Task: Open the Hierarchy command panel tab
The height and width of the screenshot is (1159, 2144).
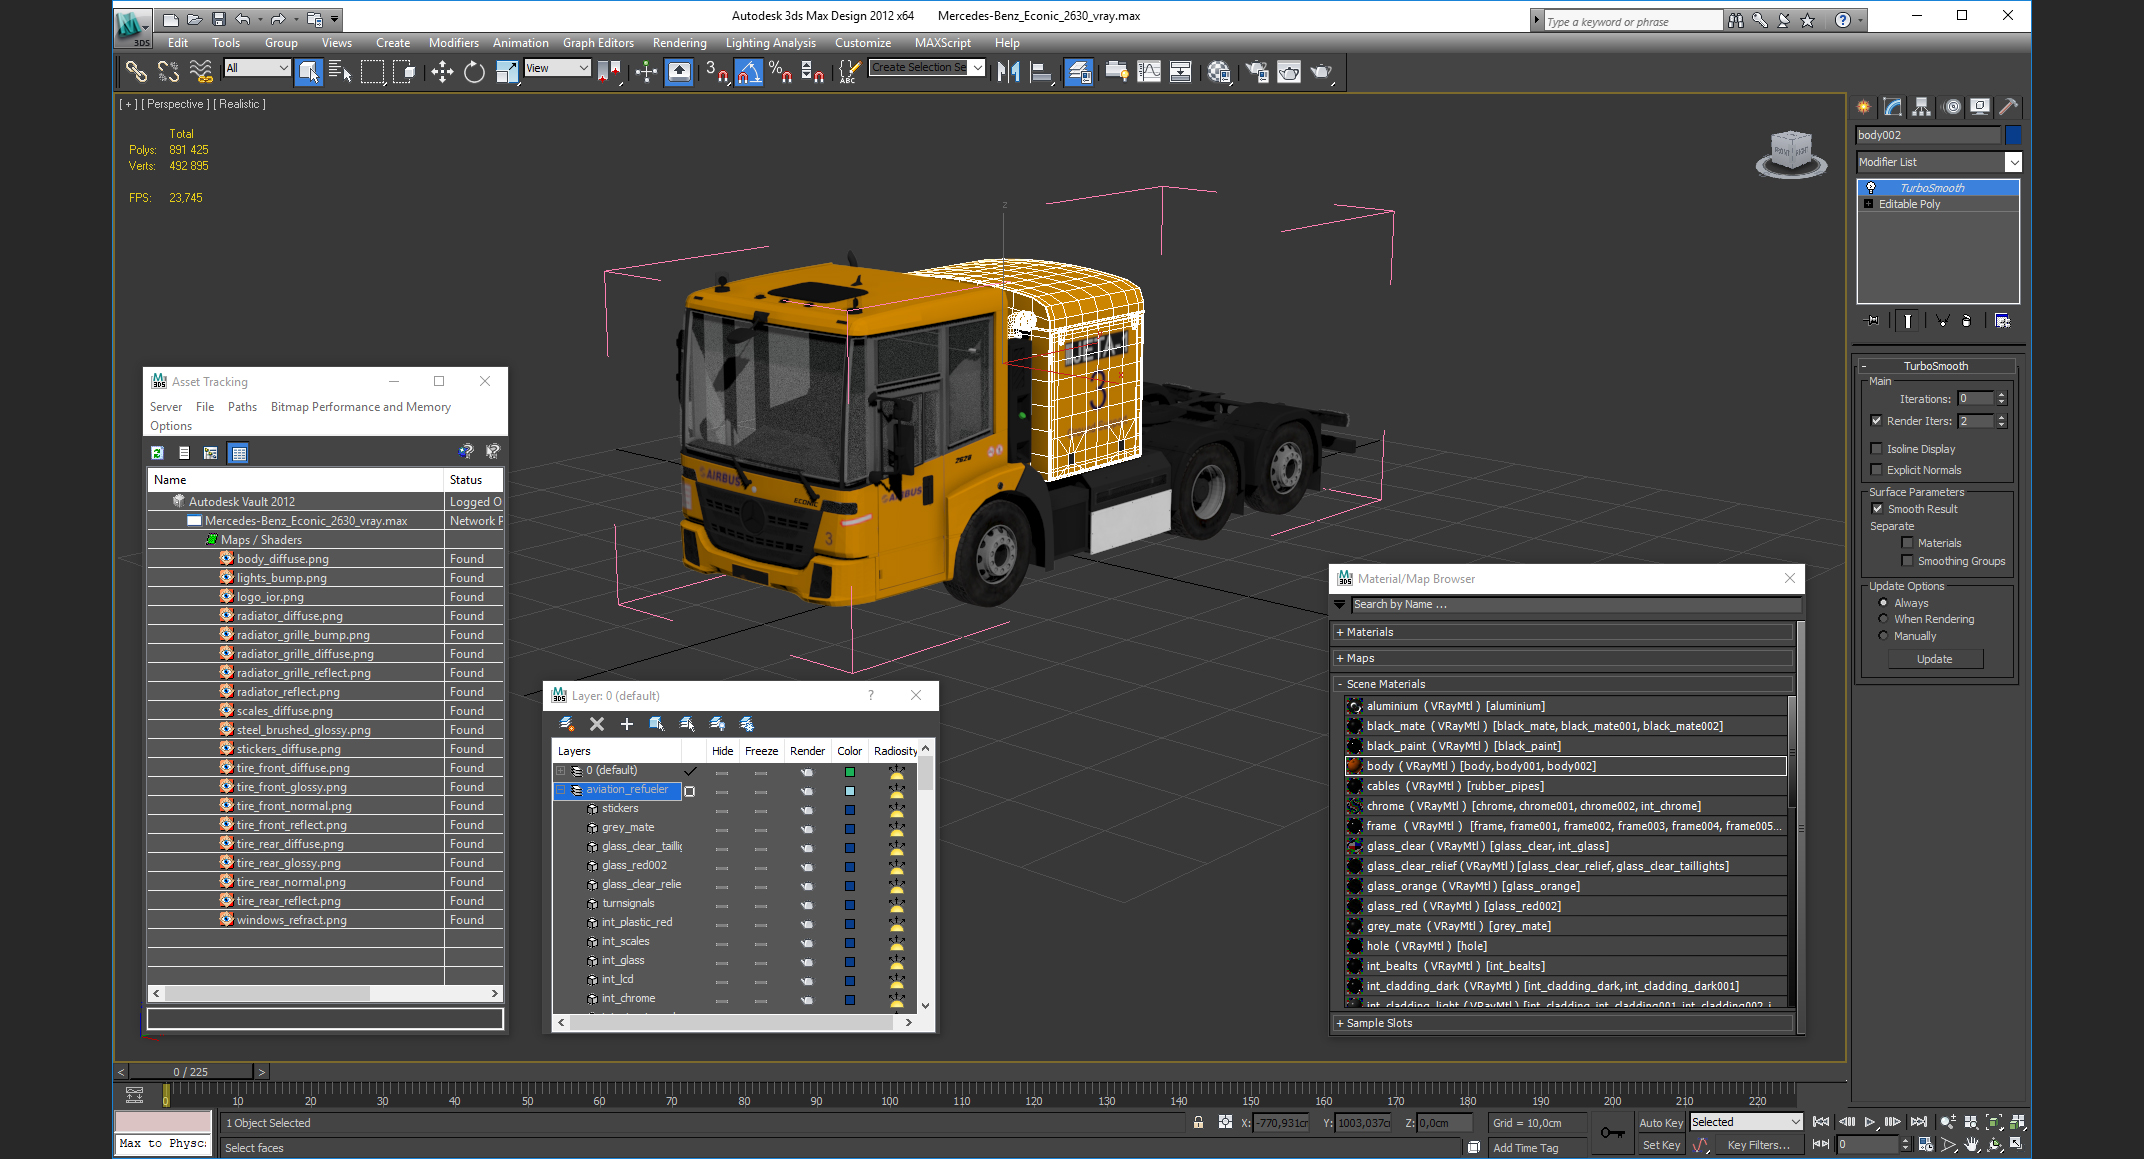Action: [x=1921, y=107]
